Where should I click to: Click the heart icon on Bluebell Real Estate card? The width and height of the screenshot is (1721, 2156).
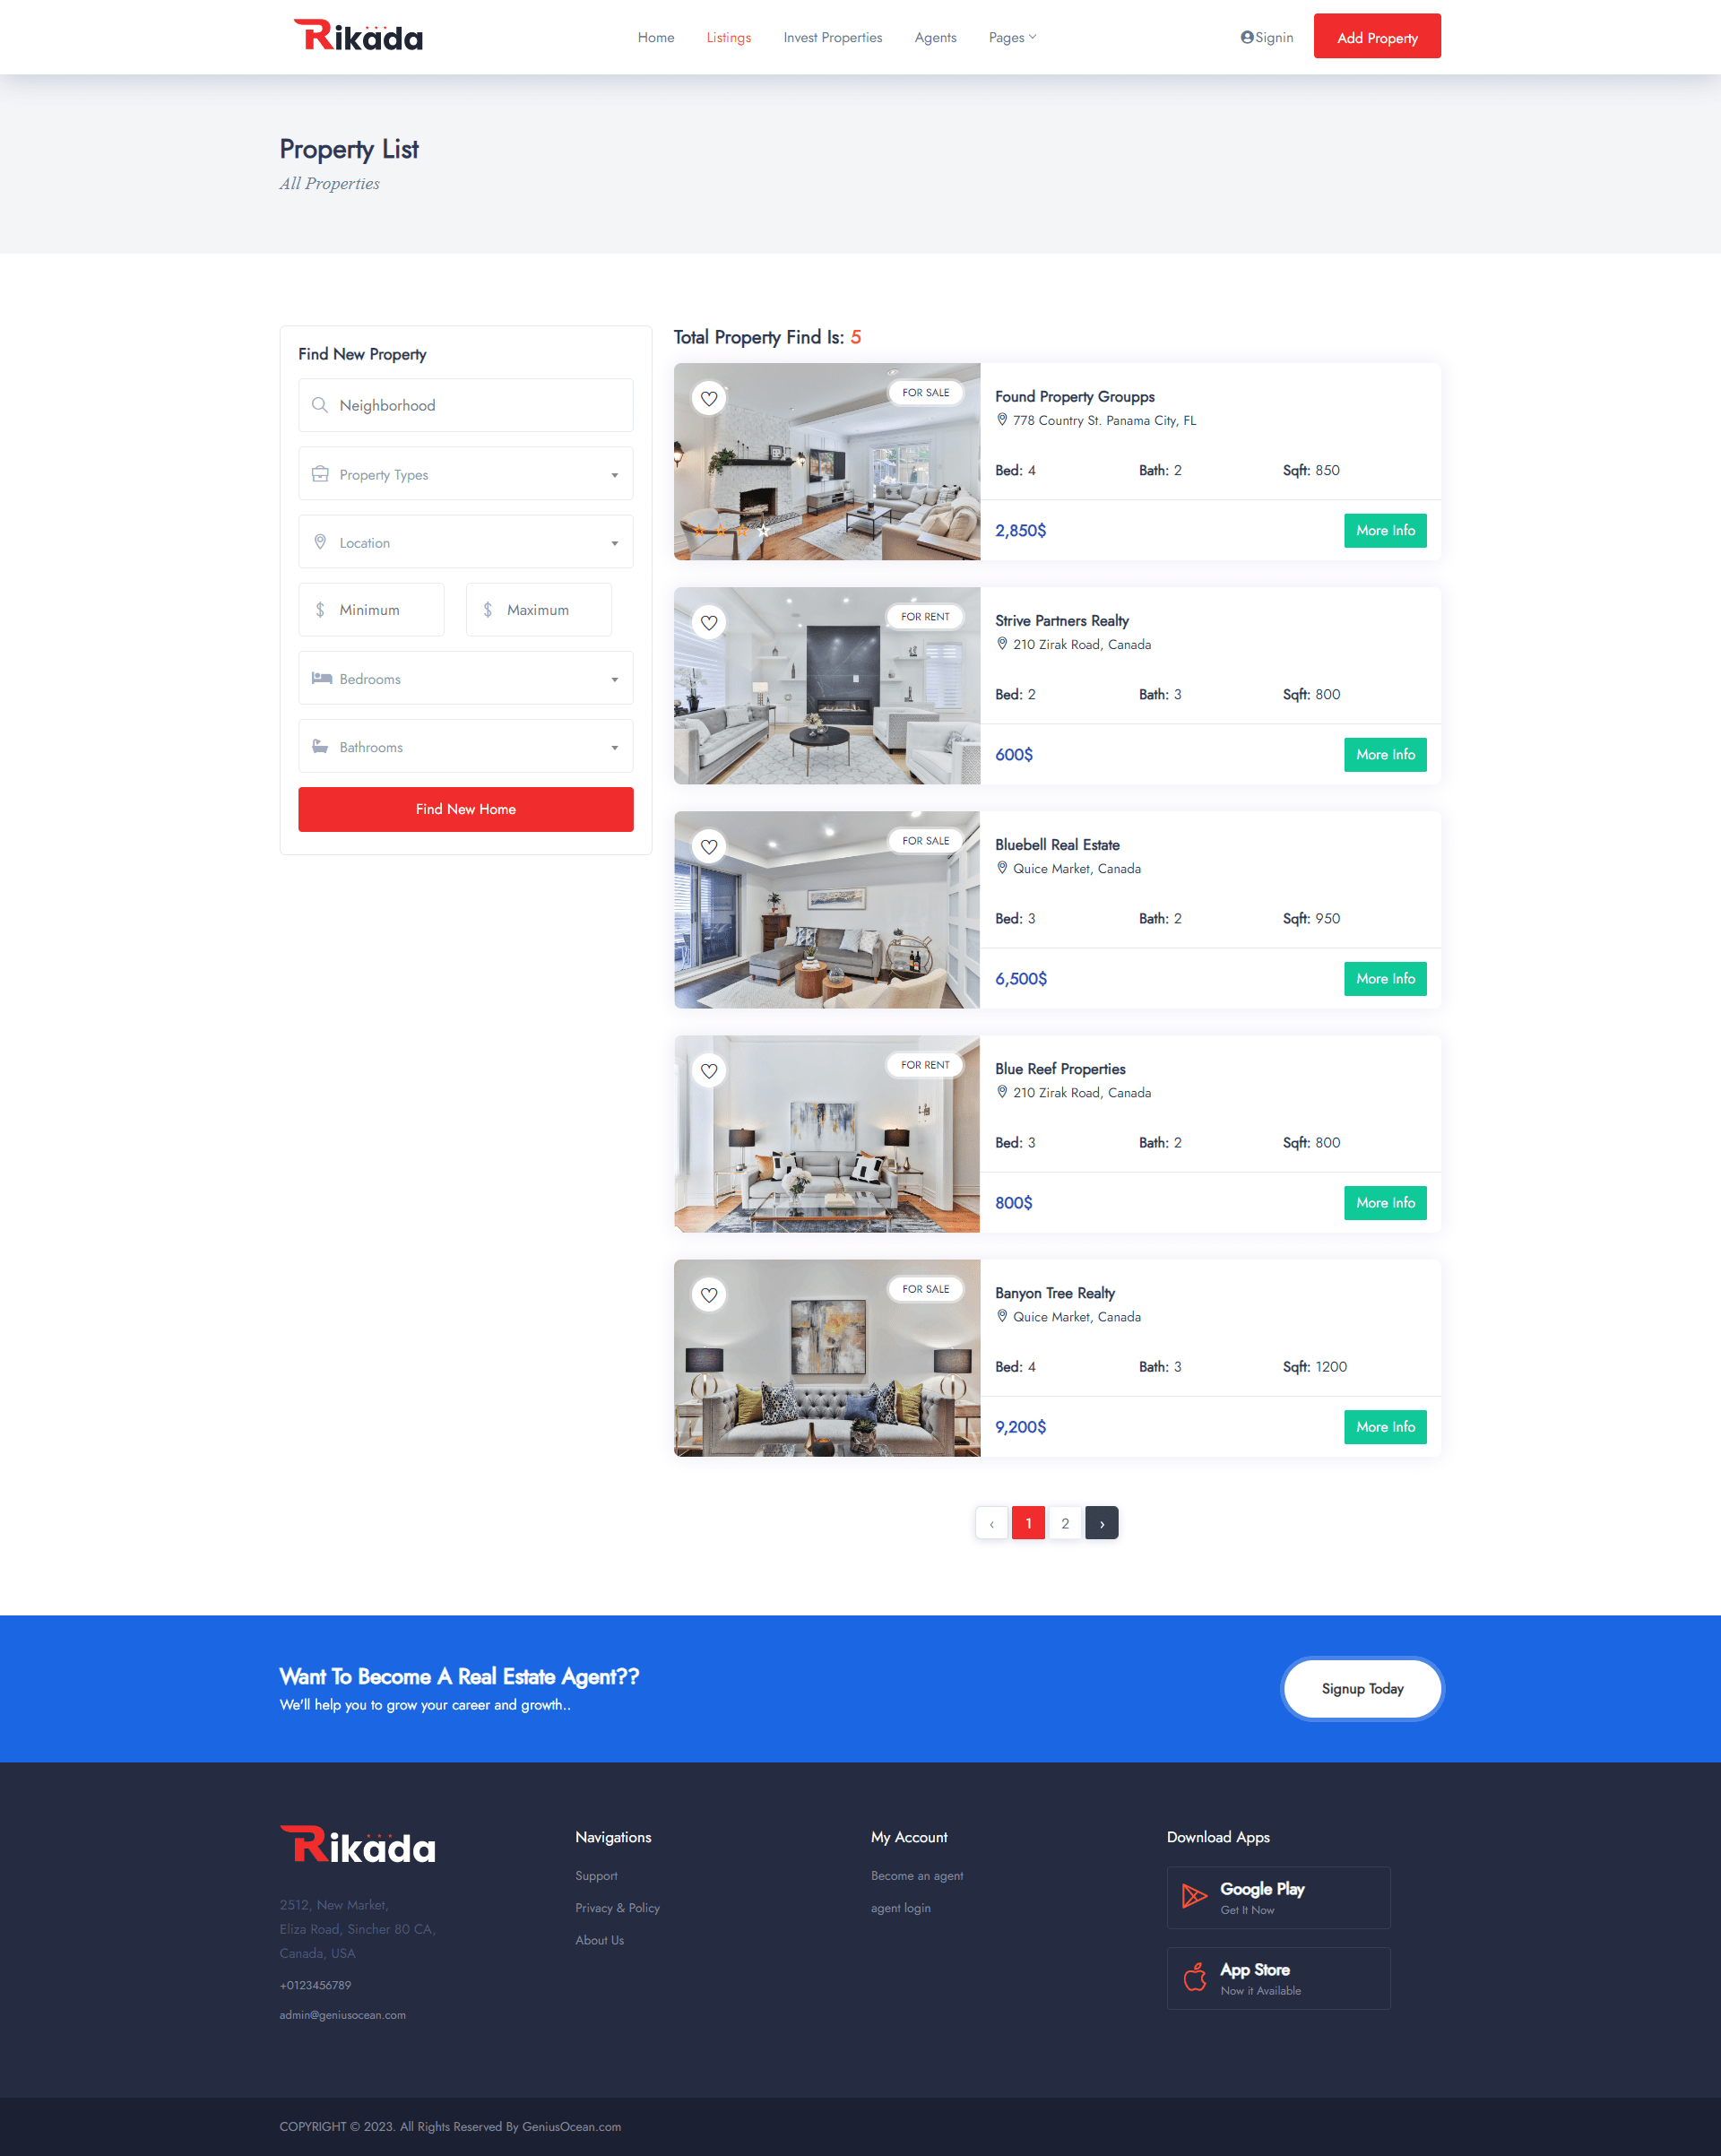click(x=709, y=846)
